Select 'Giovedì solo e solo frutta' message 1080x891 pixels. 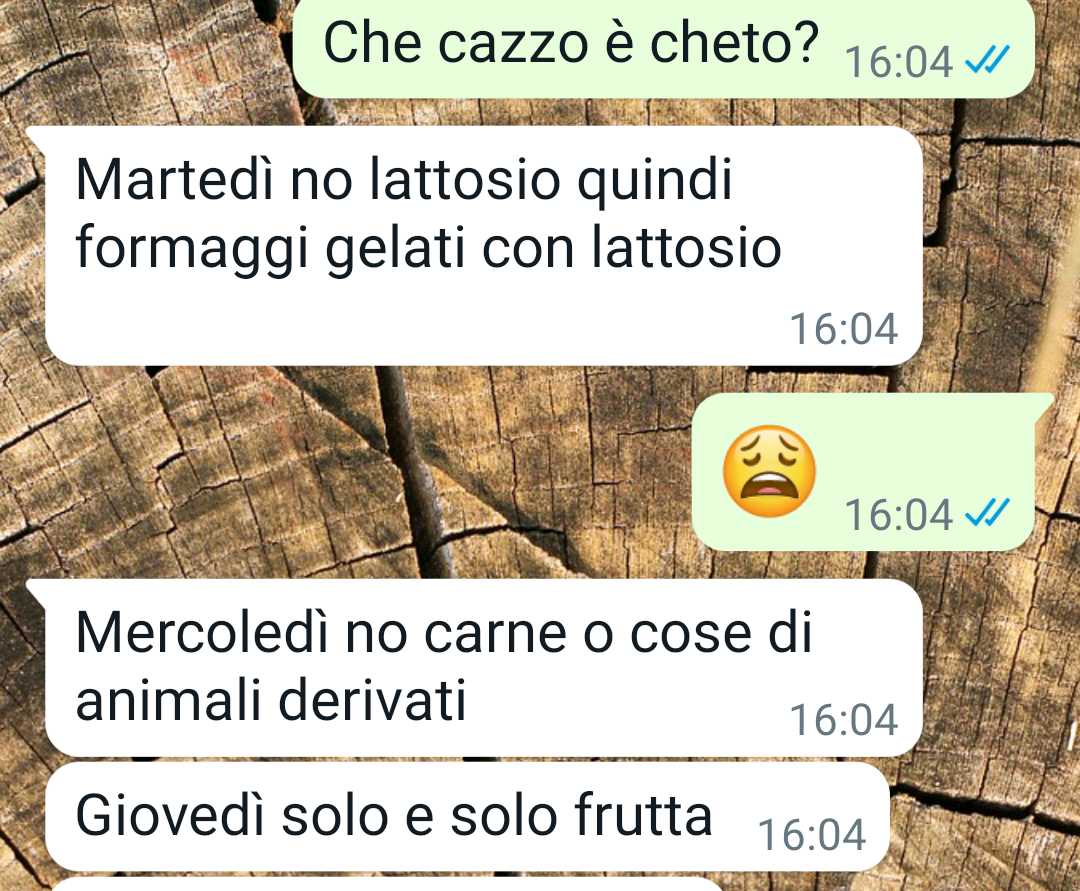coord(468,817)
